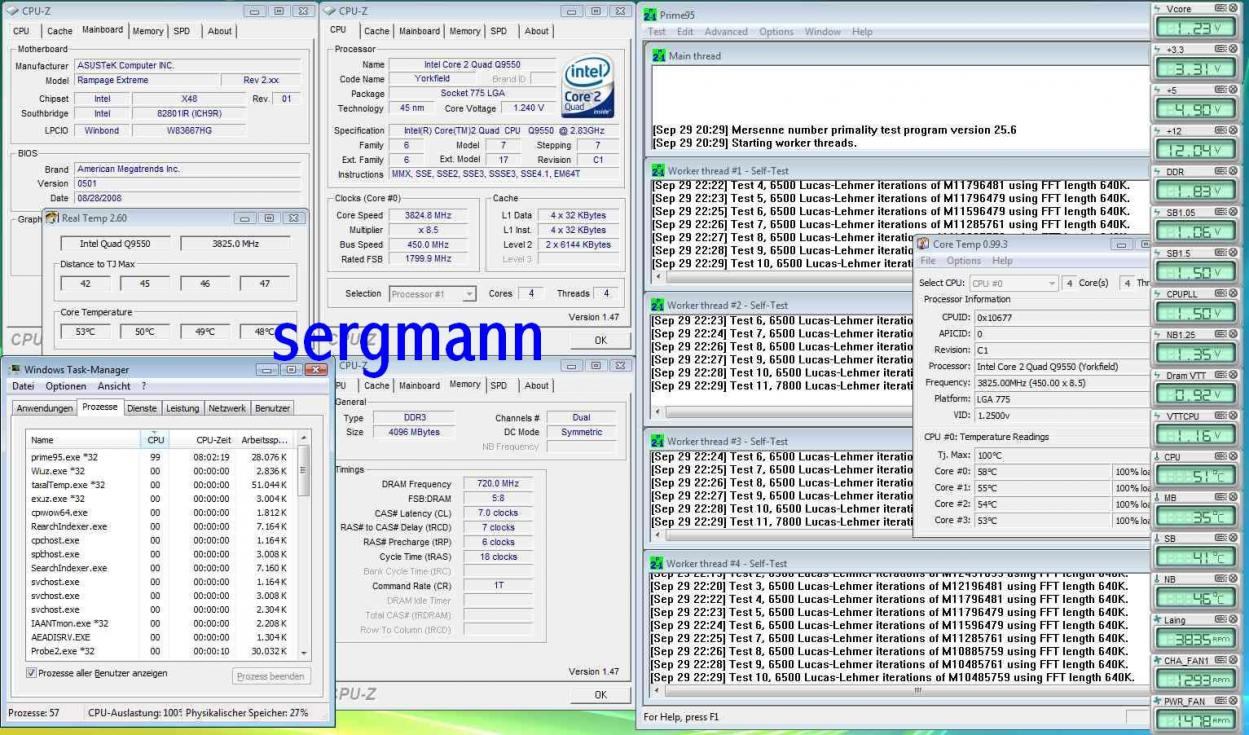Toggle 'Prozesse aller Benutzer anzeigen' checkbox
The height and width of the screenshot is (735, 1249).
[33, 673]
